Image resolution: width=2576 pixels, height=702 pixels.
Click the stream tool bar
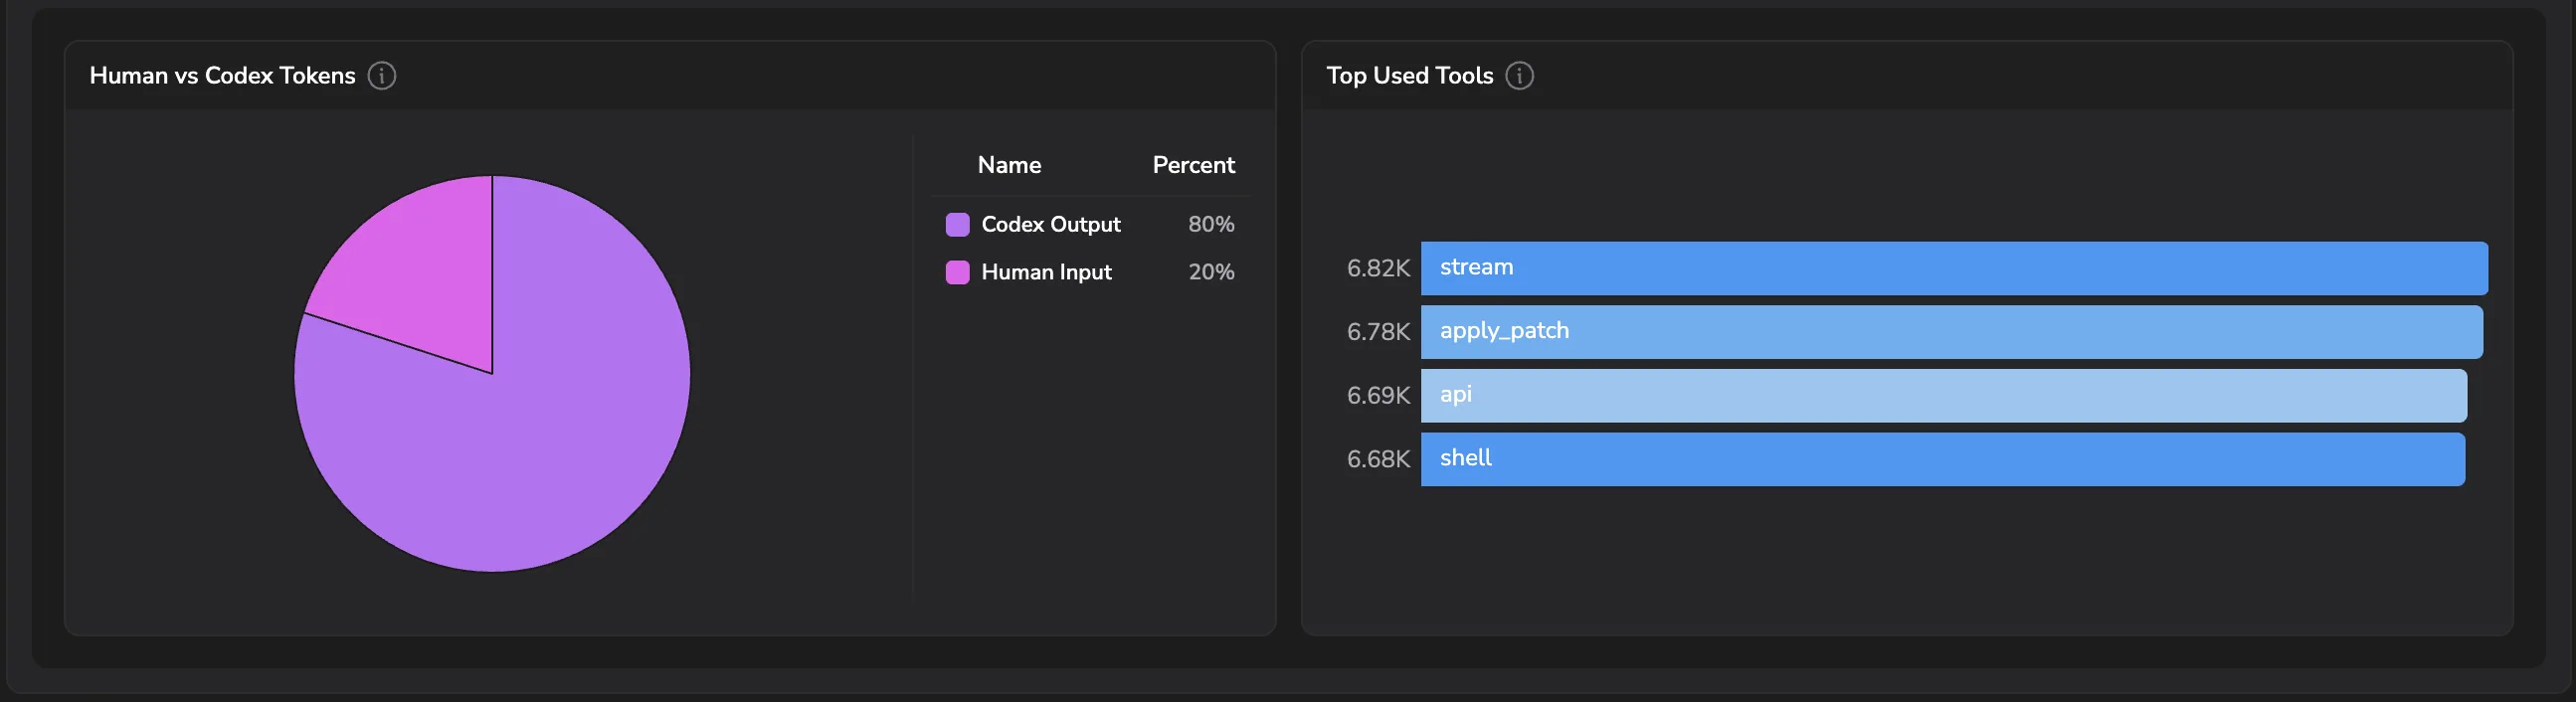(x=1954, y=268)
